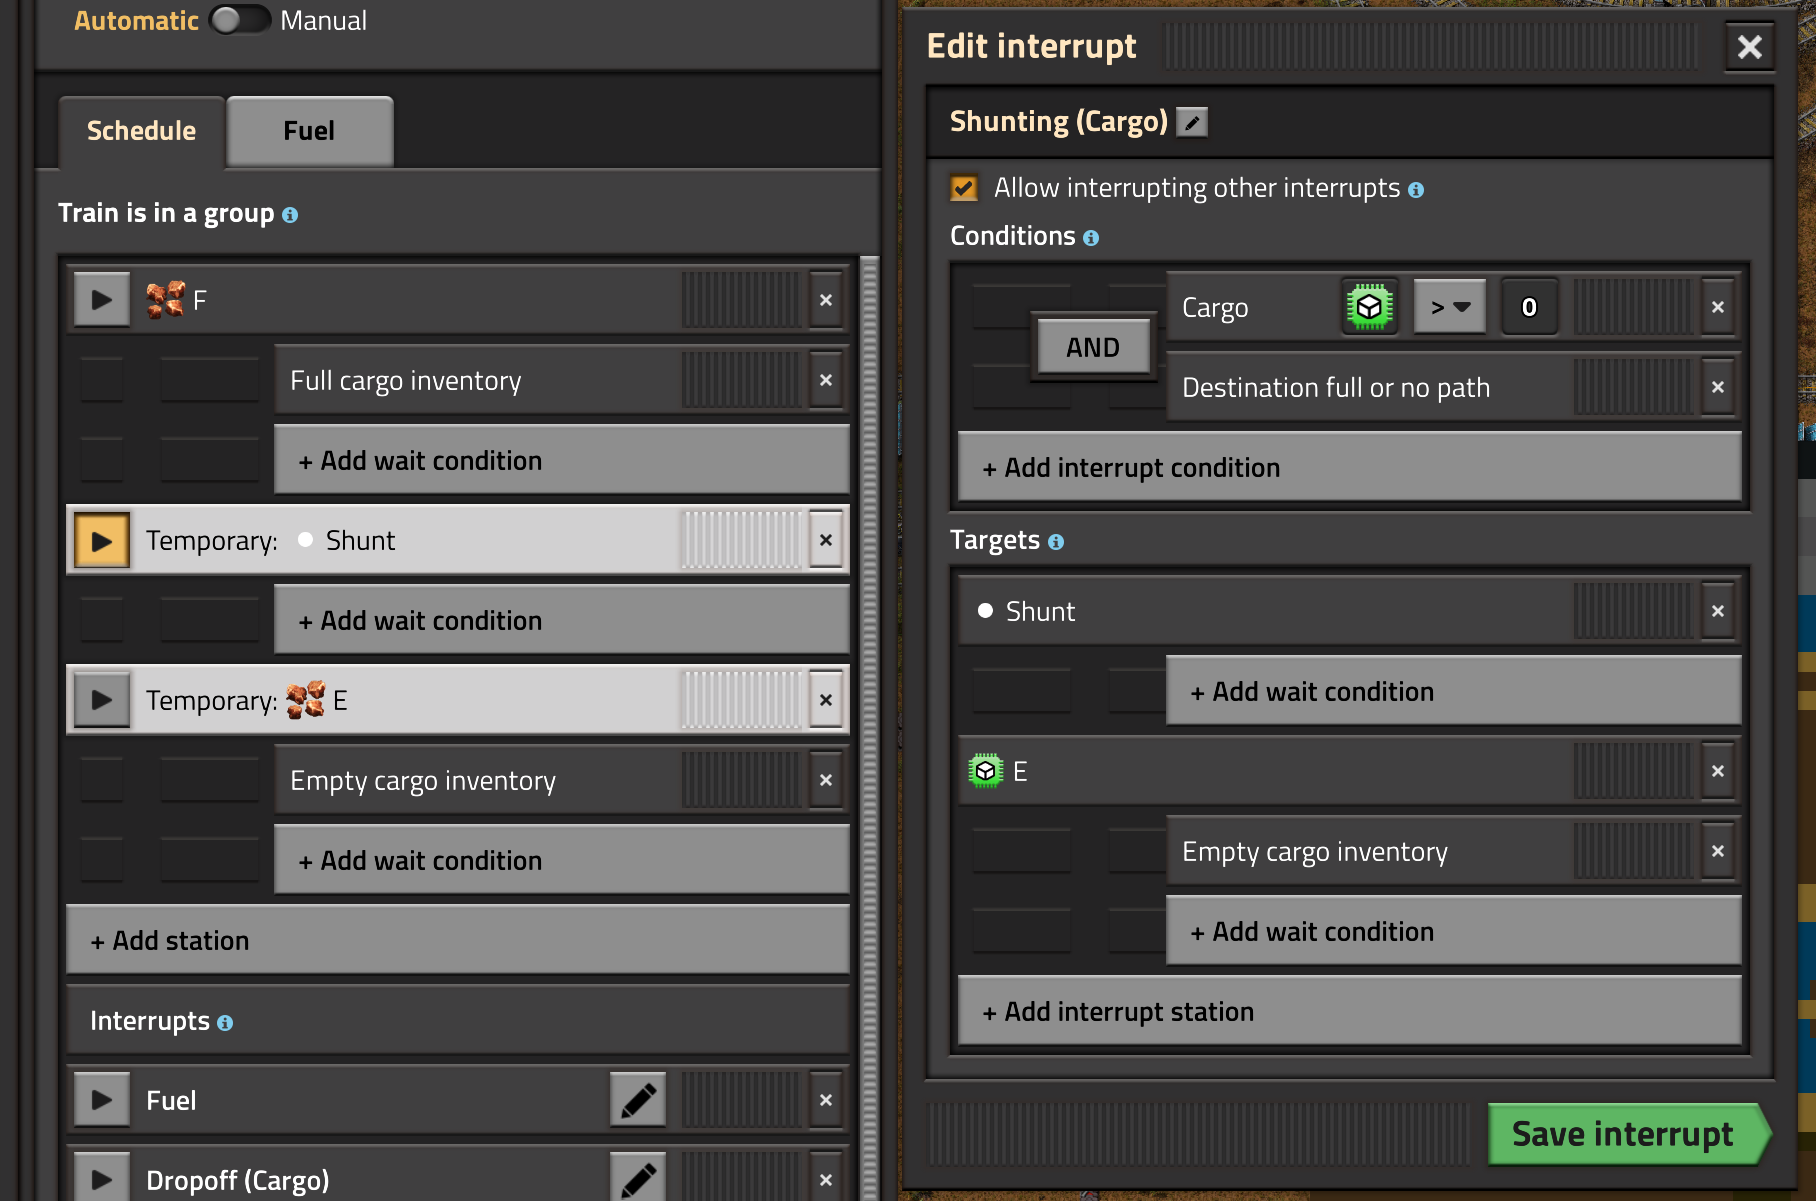Click the info icon next to Targets
1816x1201 pixels.
tap(1056, 542)
